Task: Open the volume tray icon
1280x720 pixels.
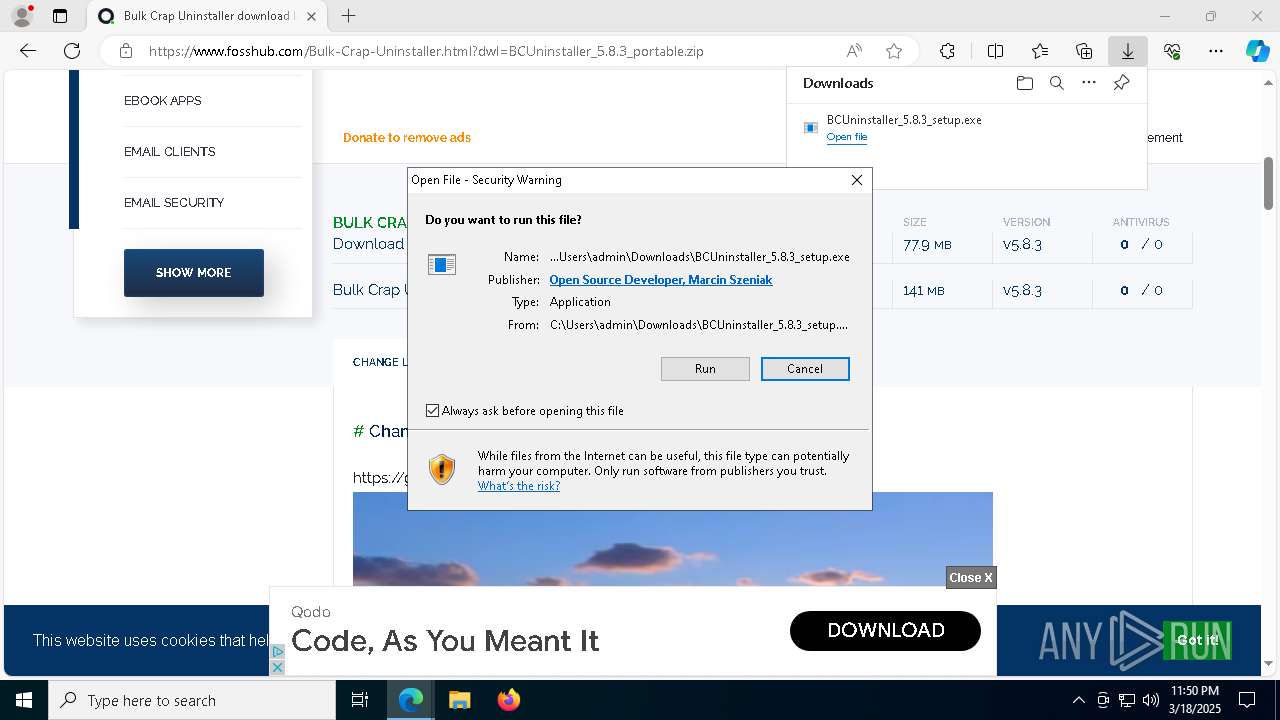Action: (1151, 700)
